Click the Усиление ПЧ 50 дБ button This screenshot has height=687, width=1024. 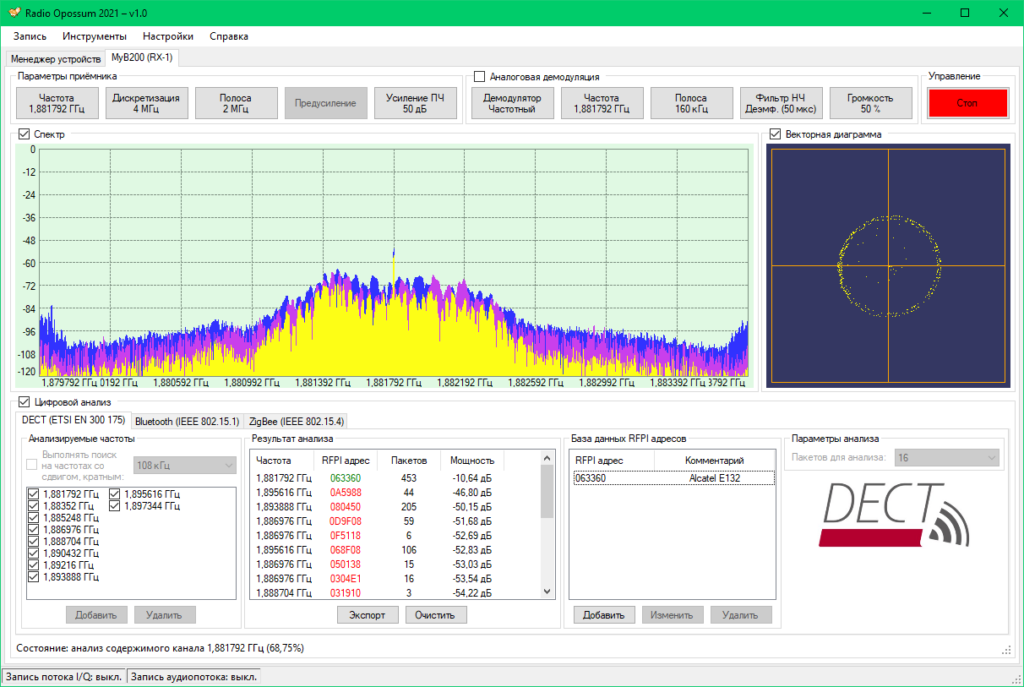click(x=414, y=103)
